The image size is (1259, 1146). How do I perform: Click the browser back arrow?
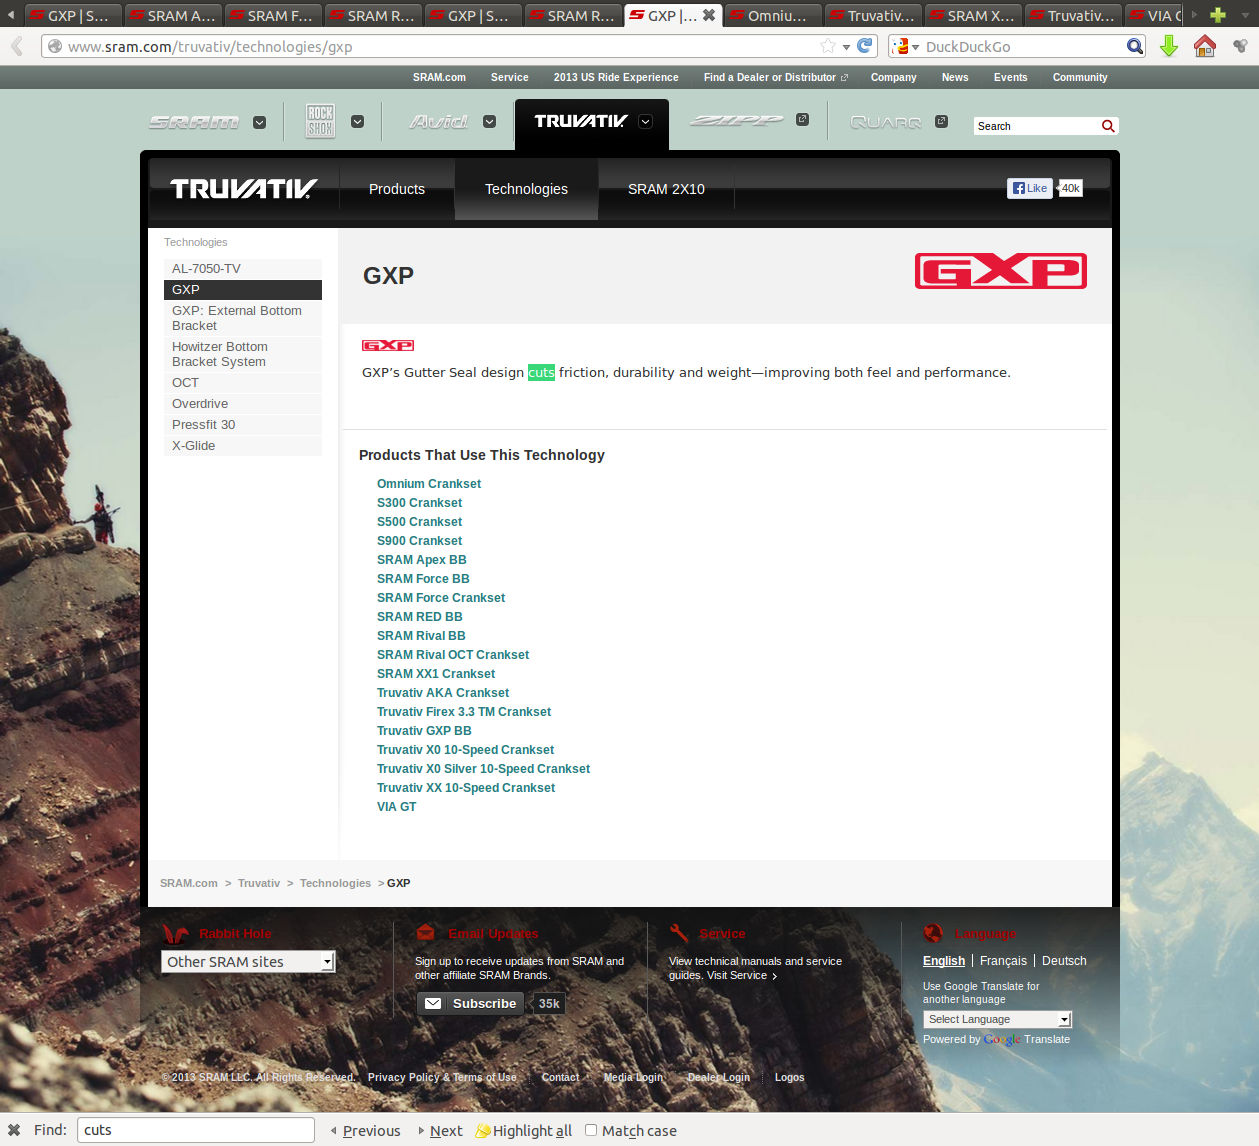17,46
